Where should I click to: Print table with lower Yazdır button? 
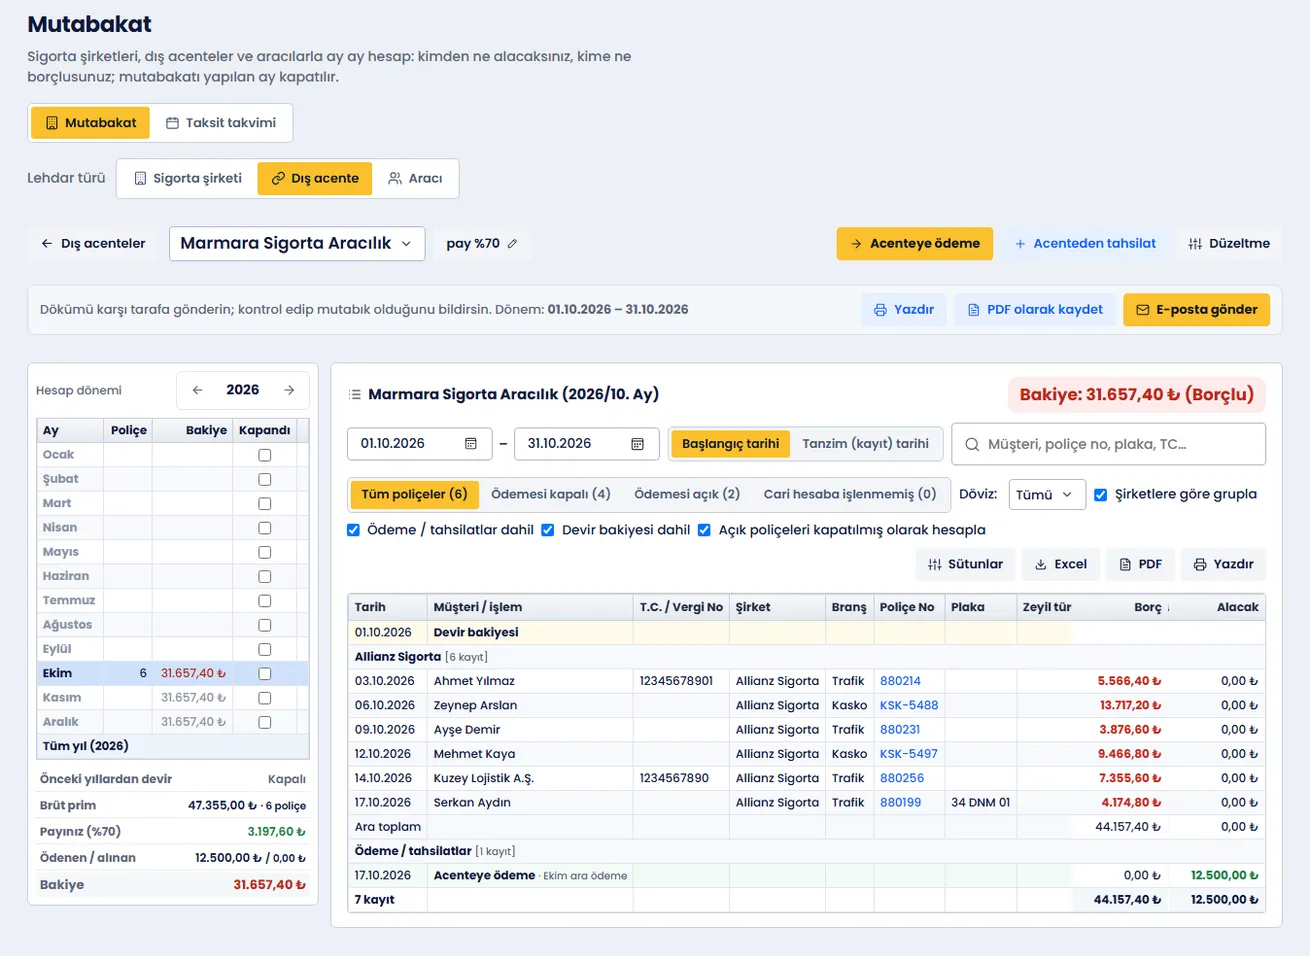[x=1223, y=564]
